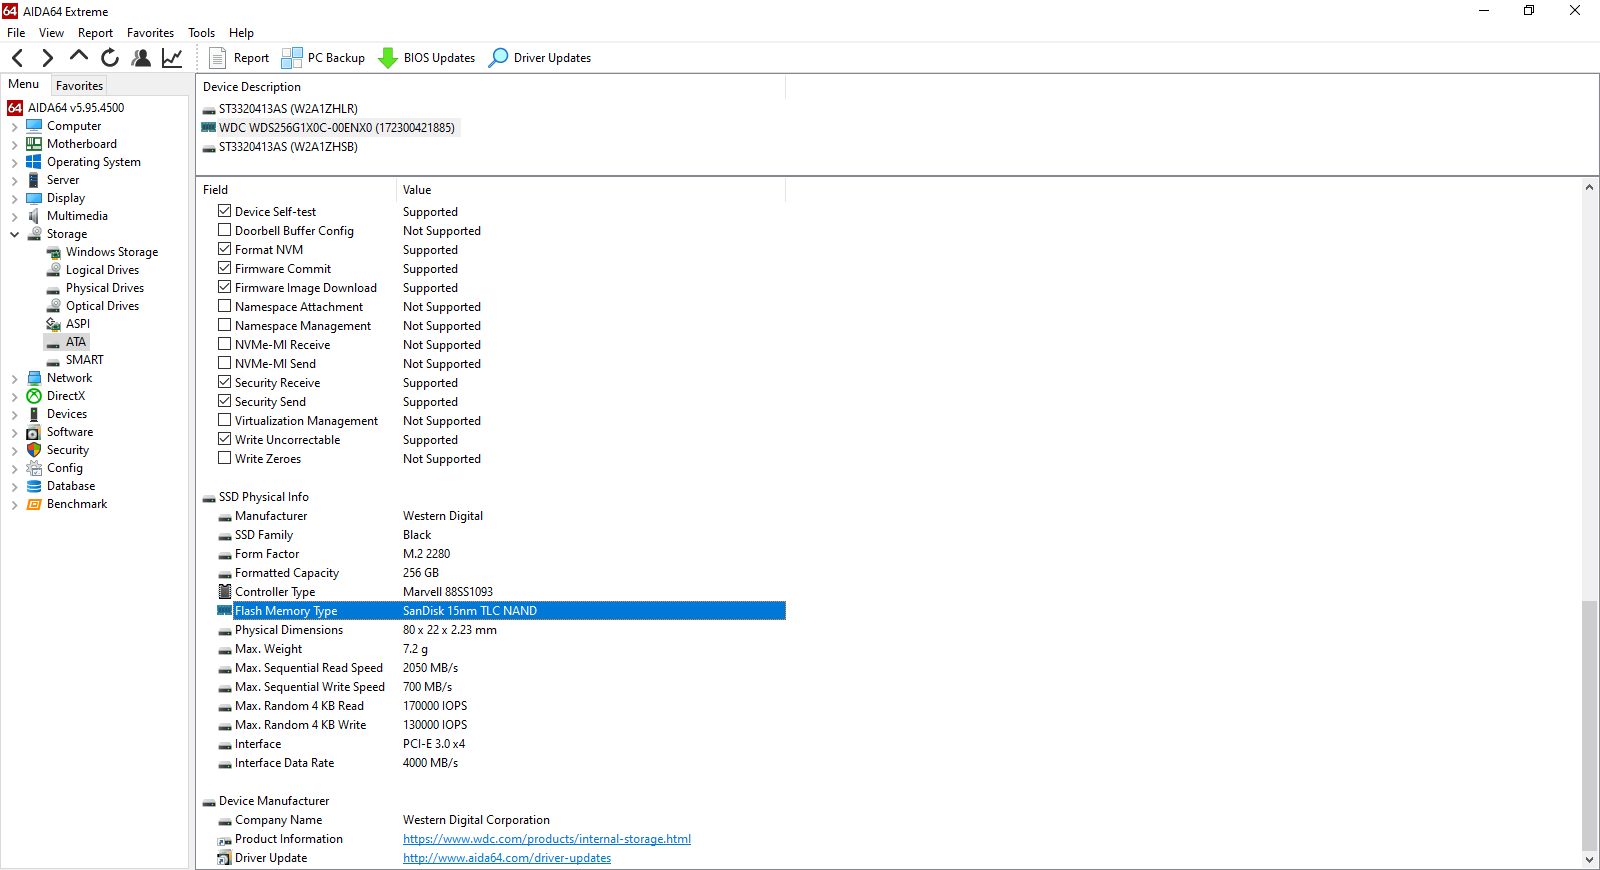Toggle the Namespace Attachment checkbox
This screenshot has width=1600, height=870.
[x=225, y=306]
